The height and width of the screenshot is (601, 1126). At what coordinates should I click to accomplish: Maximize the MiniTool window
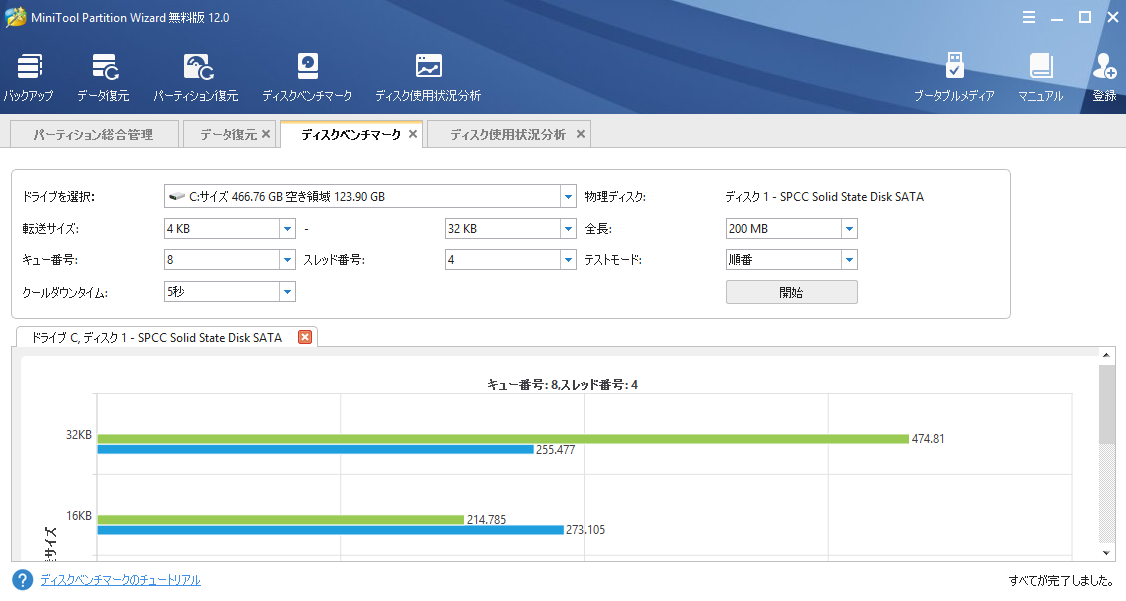point(1085,17)
